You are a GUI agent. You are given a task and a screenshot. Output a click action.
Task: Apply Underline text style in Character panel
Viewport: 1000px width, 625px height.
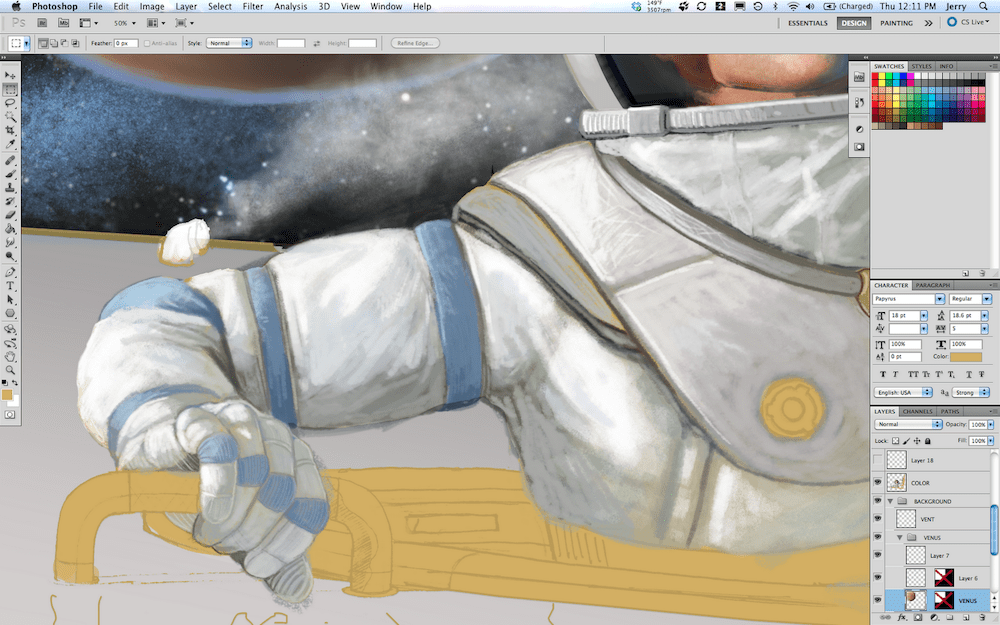click(970, 374)
